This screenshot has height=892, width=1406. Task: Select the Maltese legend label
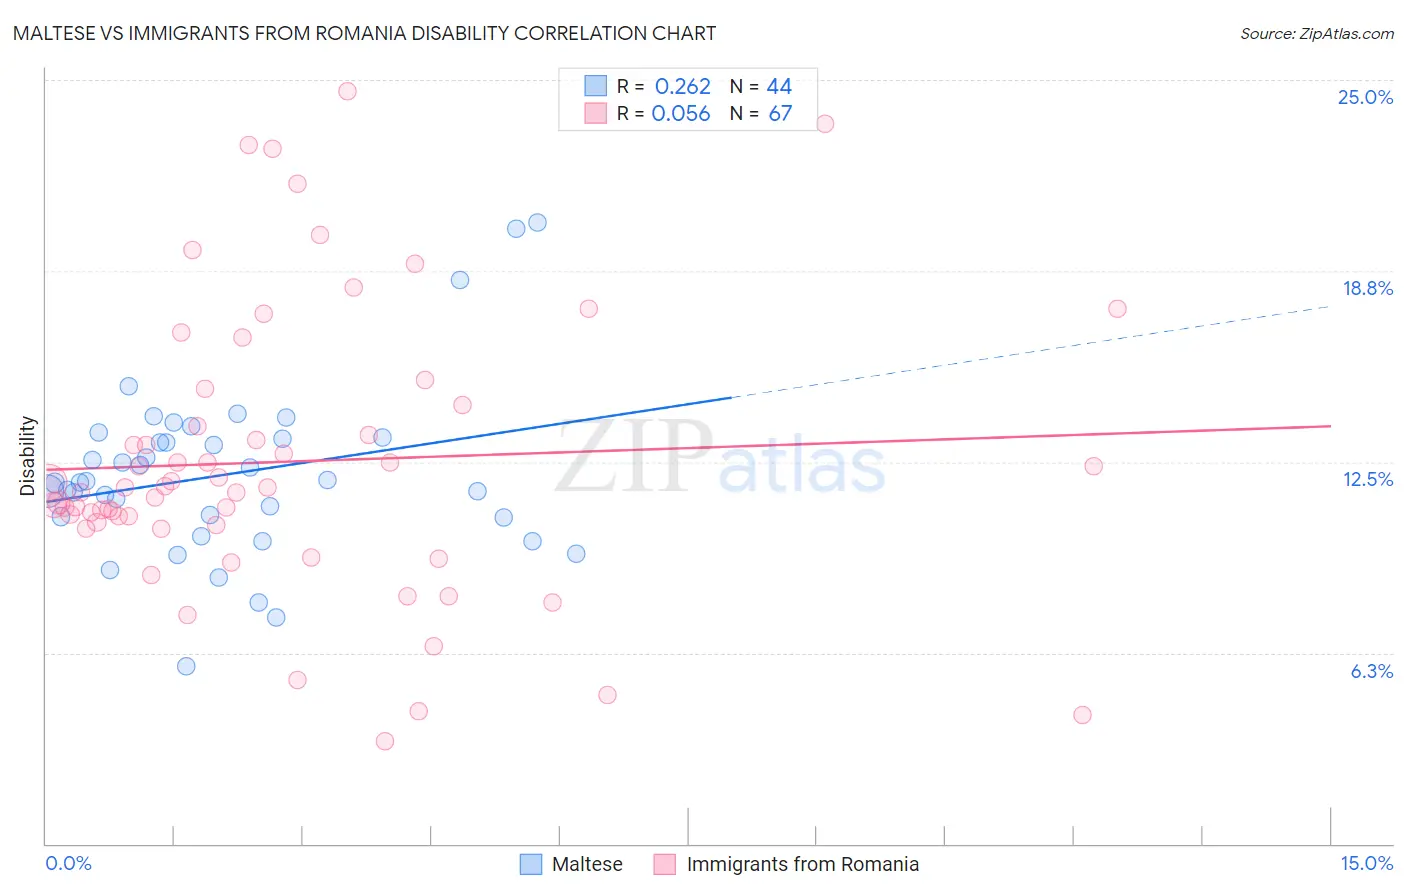point(587,864)
